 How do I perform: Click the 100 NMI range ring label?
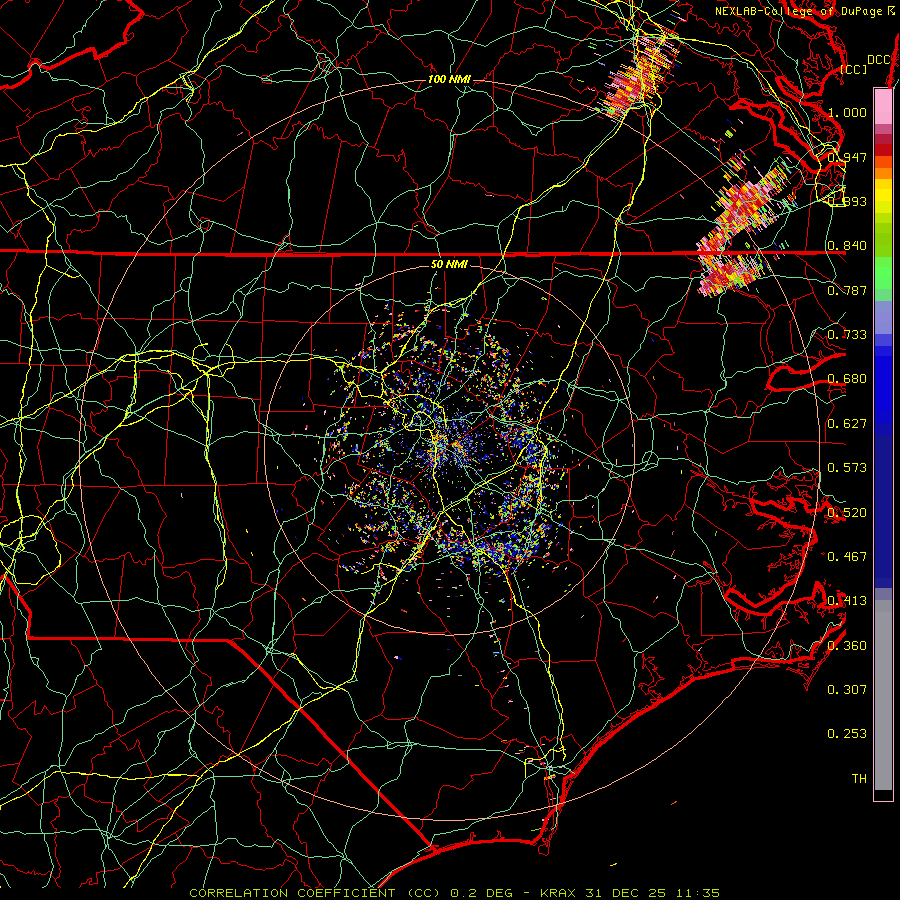449,79
